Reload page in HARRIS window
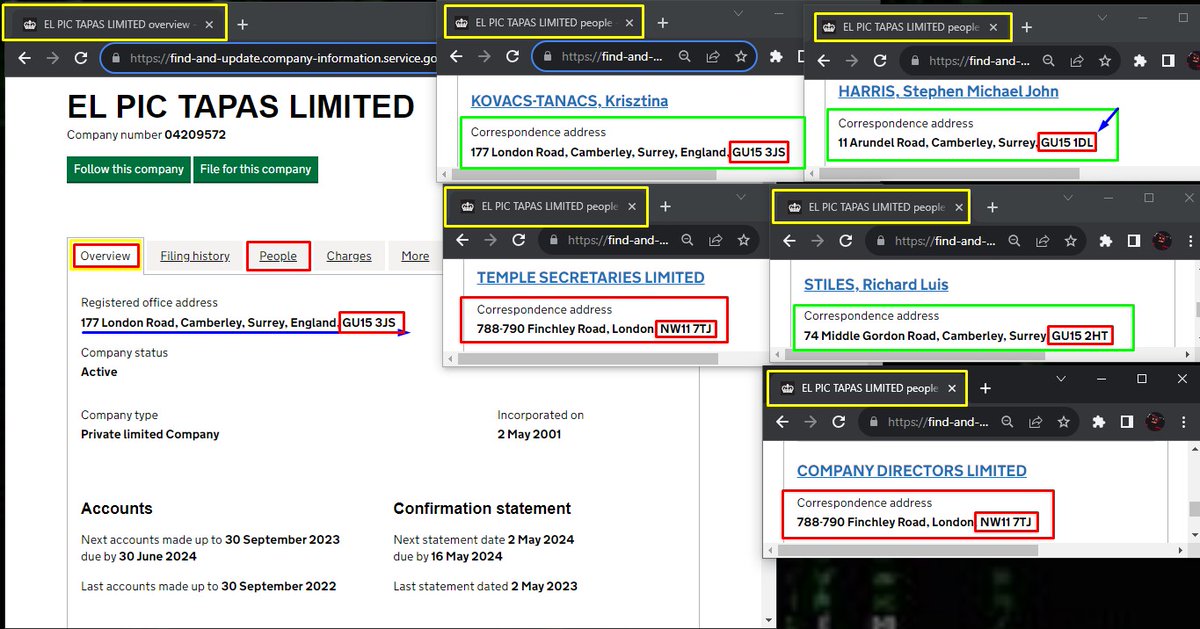1200x629 pixels. click(881, 60)
